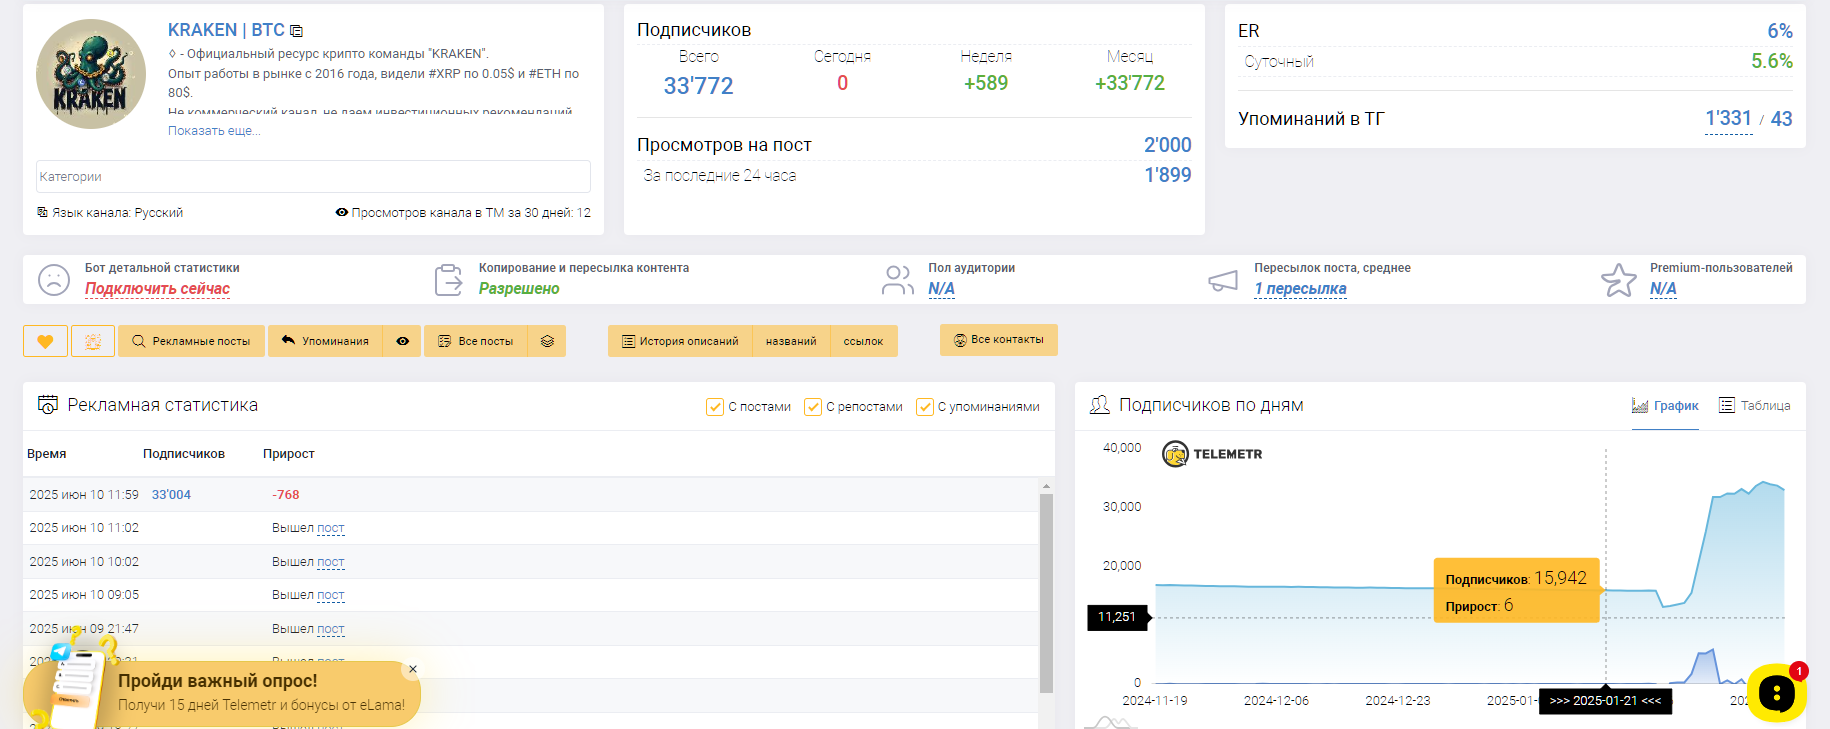Open the Рекламные посты button
The image size is (1830, 729).
coord(191,341)
